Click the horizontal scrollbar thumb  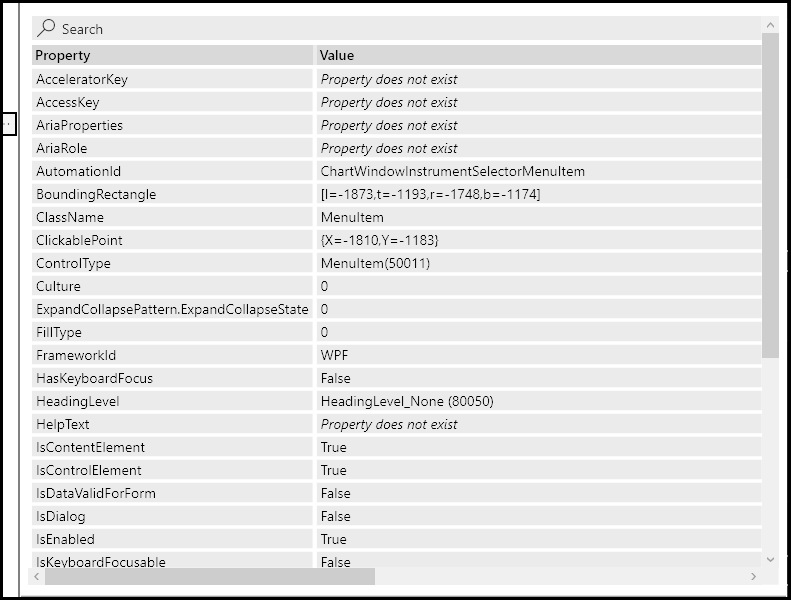point(209,577)
